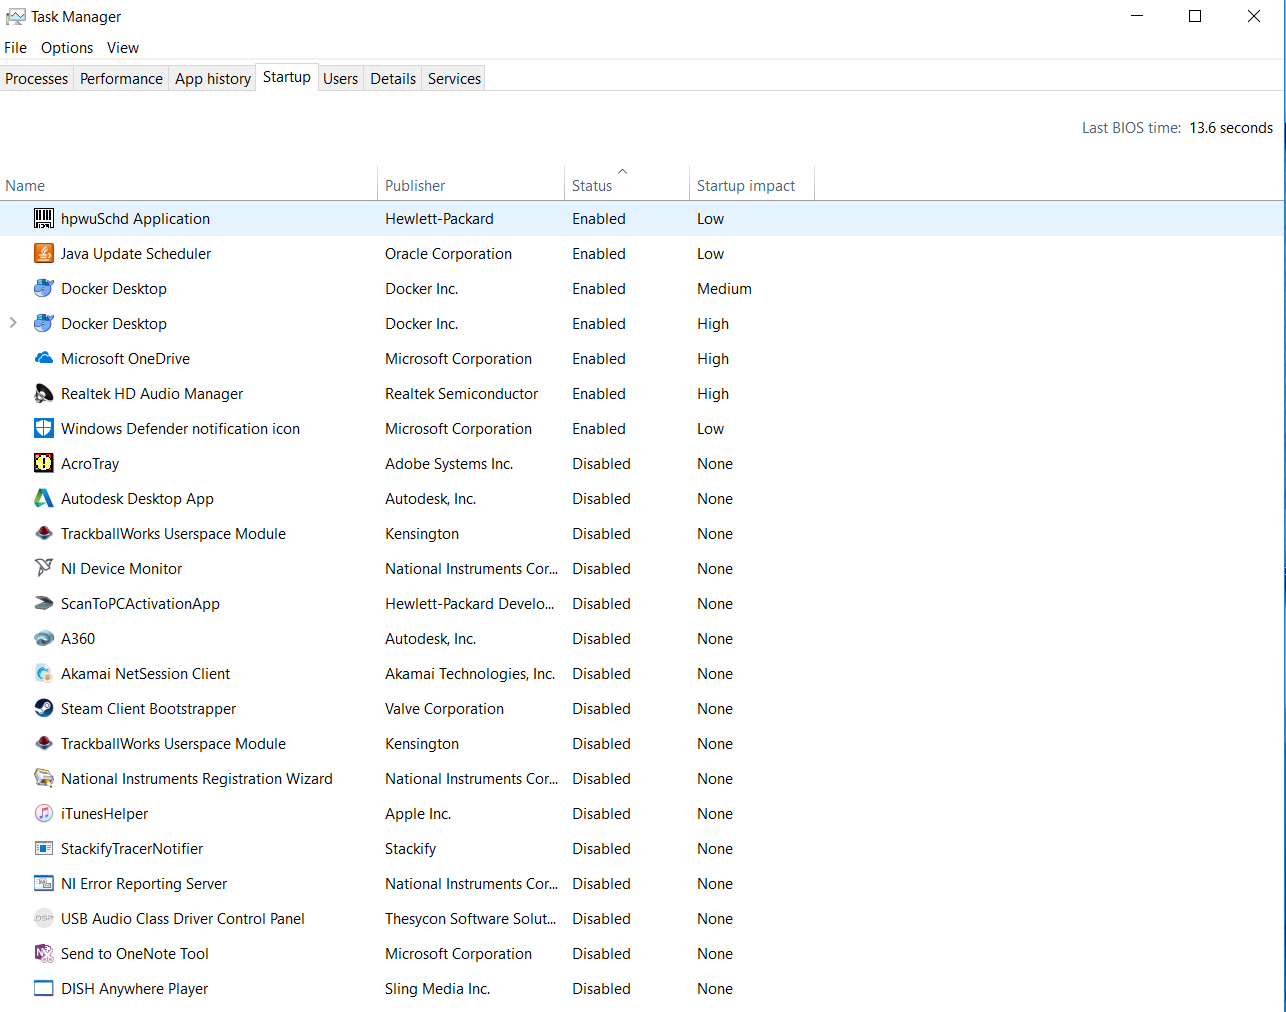Click the hpwuSchd Application barcode icon
This screenshot has width=1286, height=1012.
(44, 218)
